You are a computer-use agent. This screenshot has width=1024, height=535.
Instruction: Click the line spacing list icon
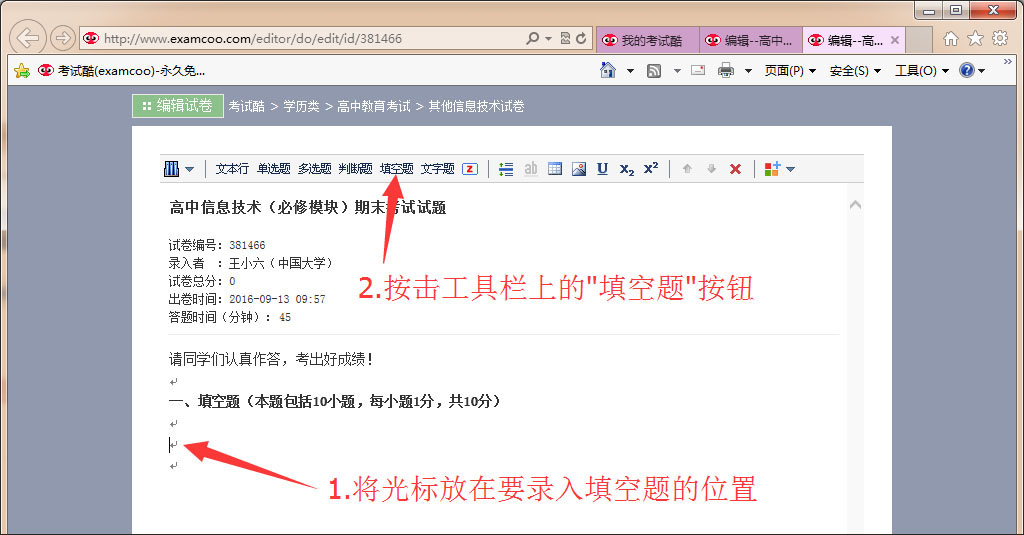coord(506,169)
